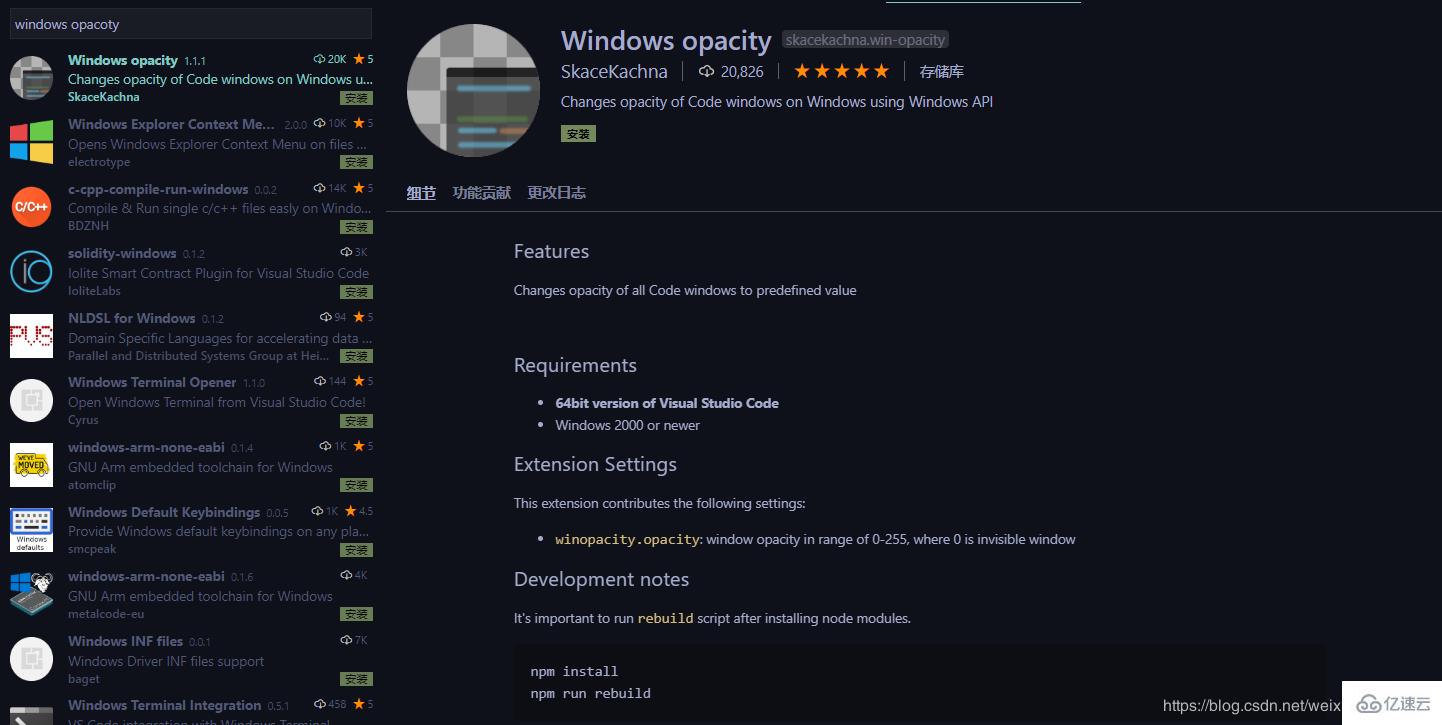Install atomclip's windows-arm-none-eabi extension
1442x725 pixels.
pyautogui.click(x=356, y=485)
